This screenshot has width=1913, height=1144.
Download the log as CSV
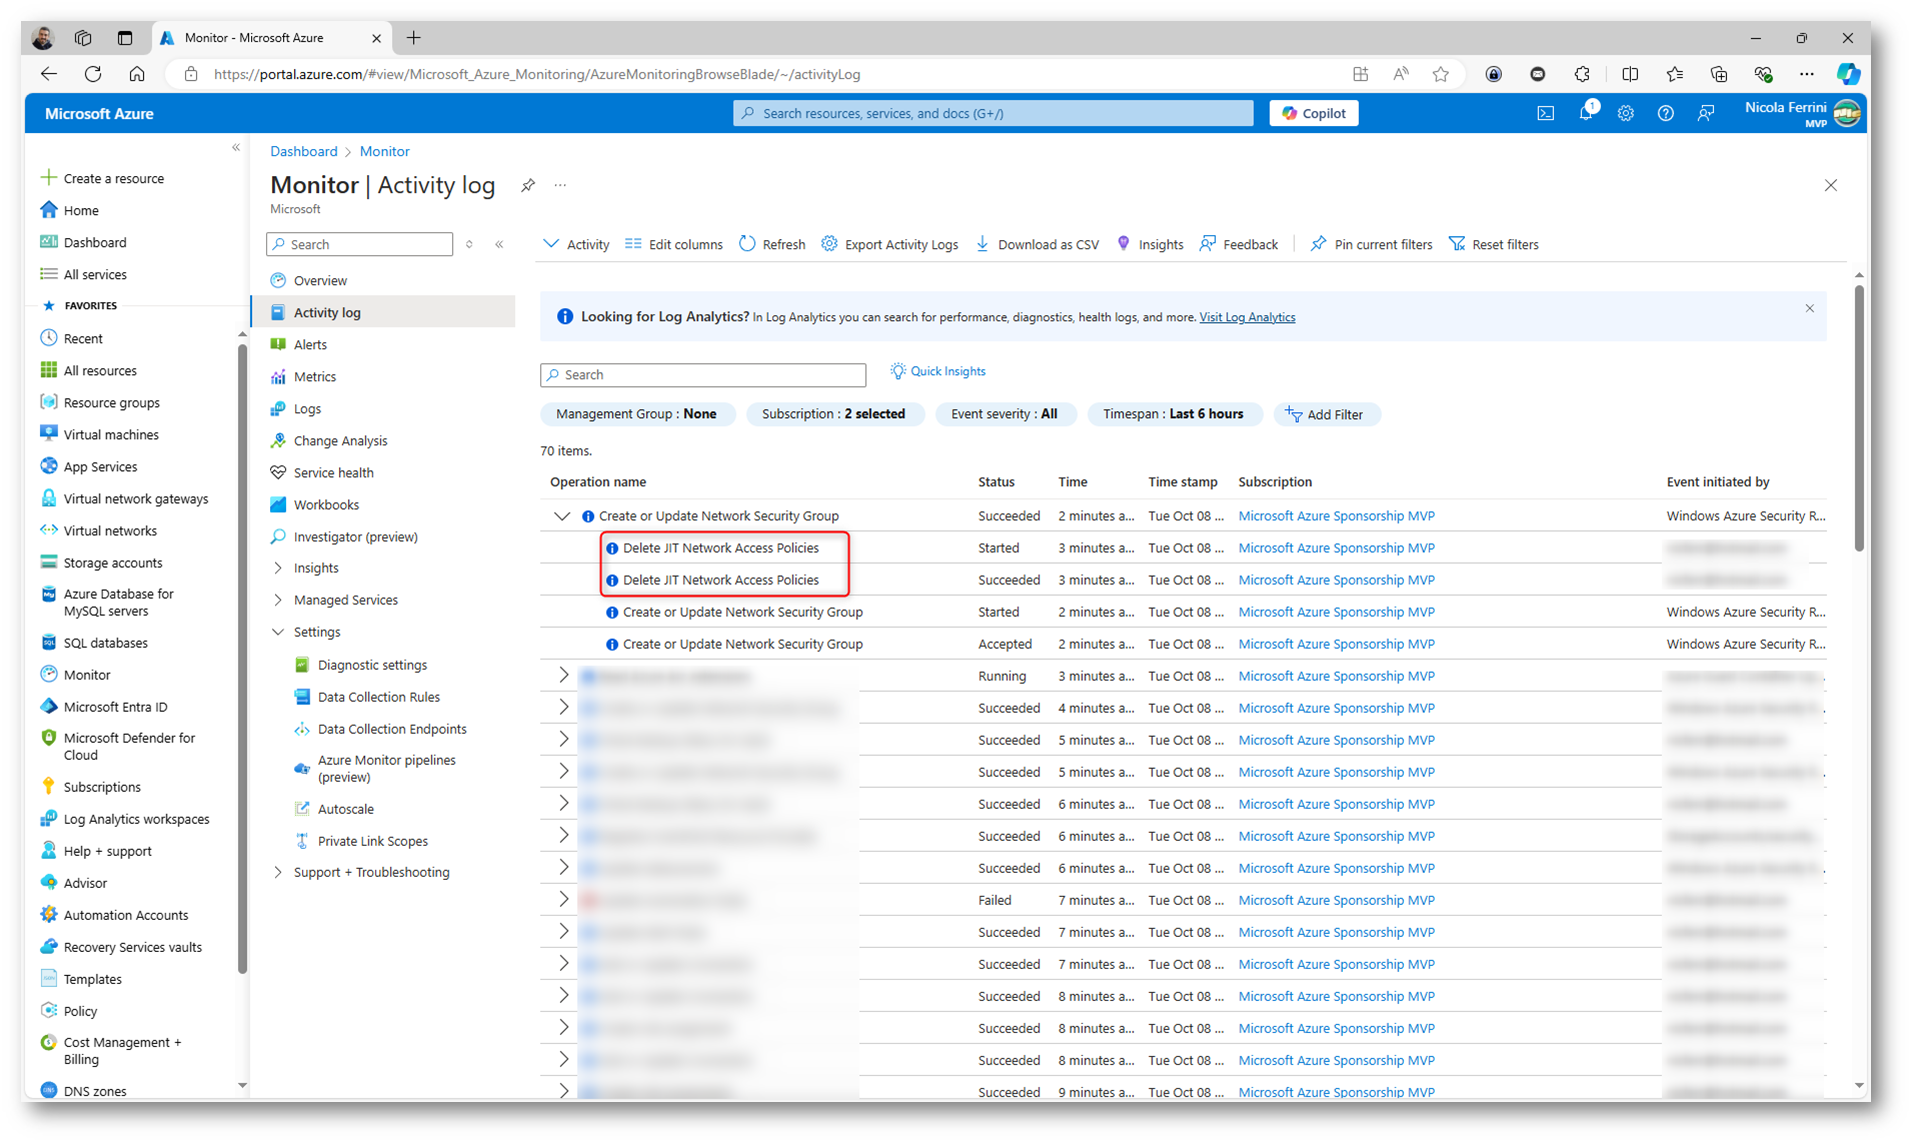1037,244
